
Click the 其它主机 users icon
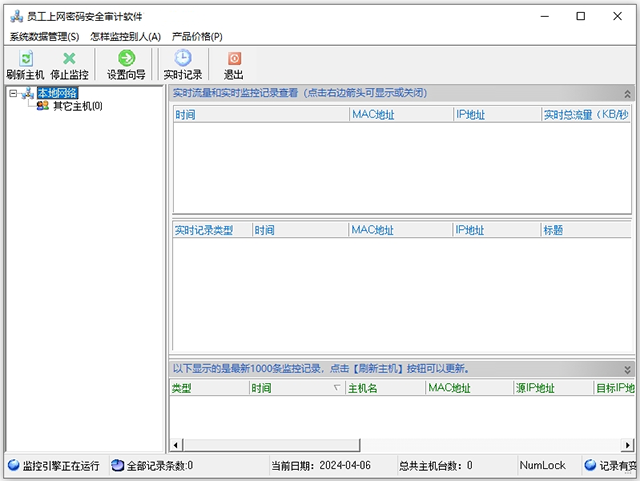42,106
